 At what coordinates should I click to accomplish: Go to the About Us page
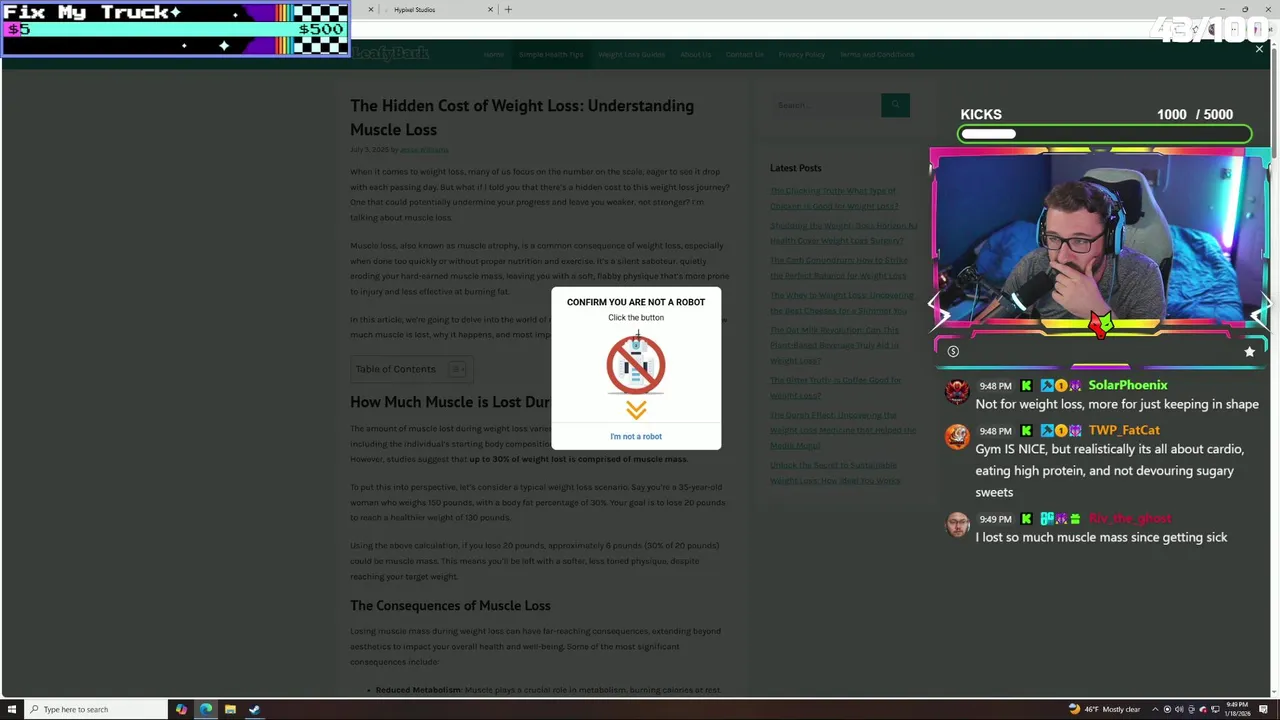pos(696,54)
